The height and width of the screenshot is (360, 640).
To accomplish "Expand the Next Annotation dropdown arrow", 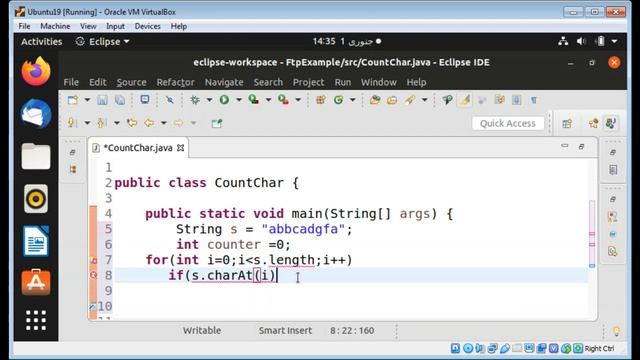I will pos(87,123).
